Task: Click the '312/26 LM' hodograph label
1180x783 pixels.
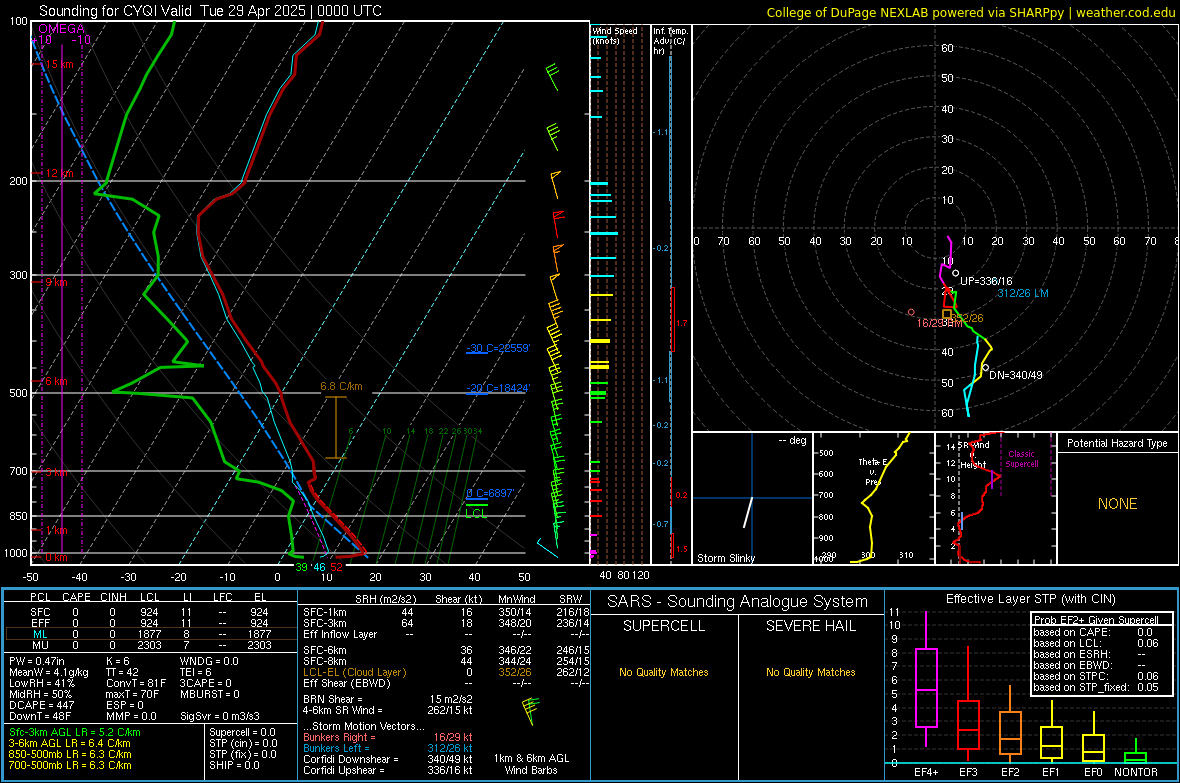Action: [1022, 293]
